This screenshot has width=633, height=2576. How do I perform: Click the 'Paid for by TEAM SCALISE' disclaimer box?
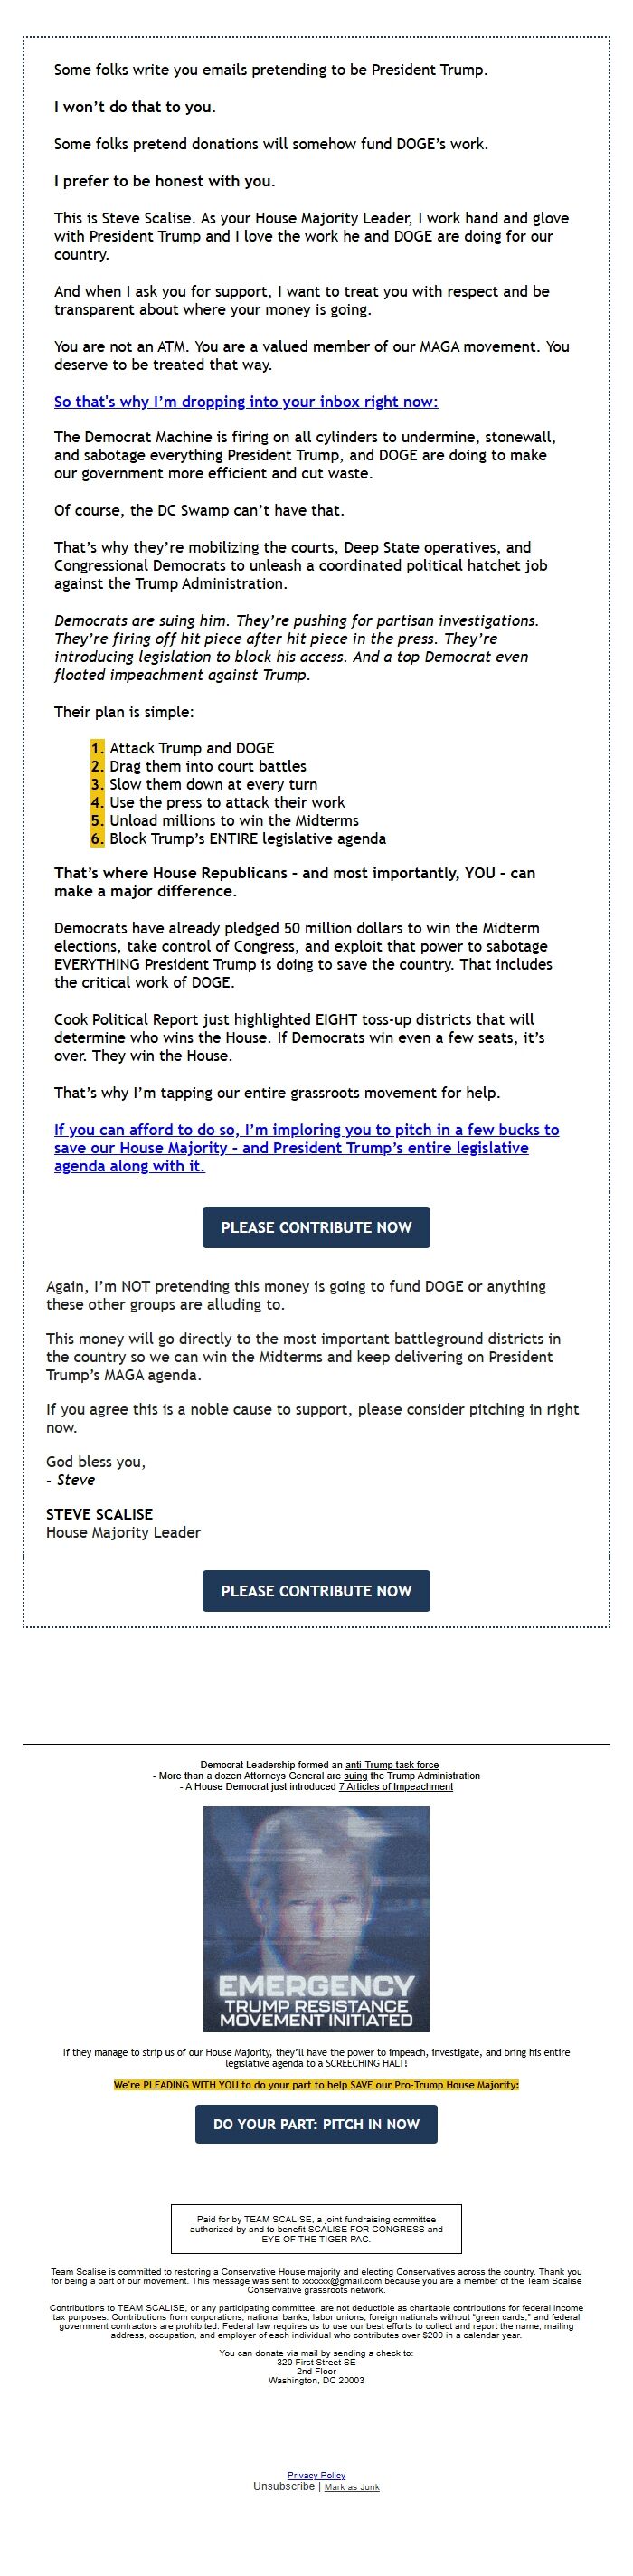(x=316, y=2229)
